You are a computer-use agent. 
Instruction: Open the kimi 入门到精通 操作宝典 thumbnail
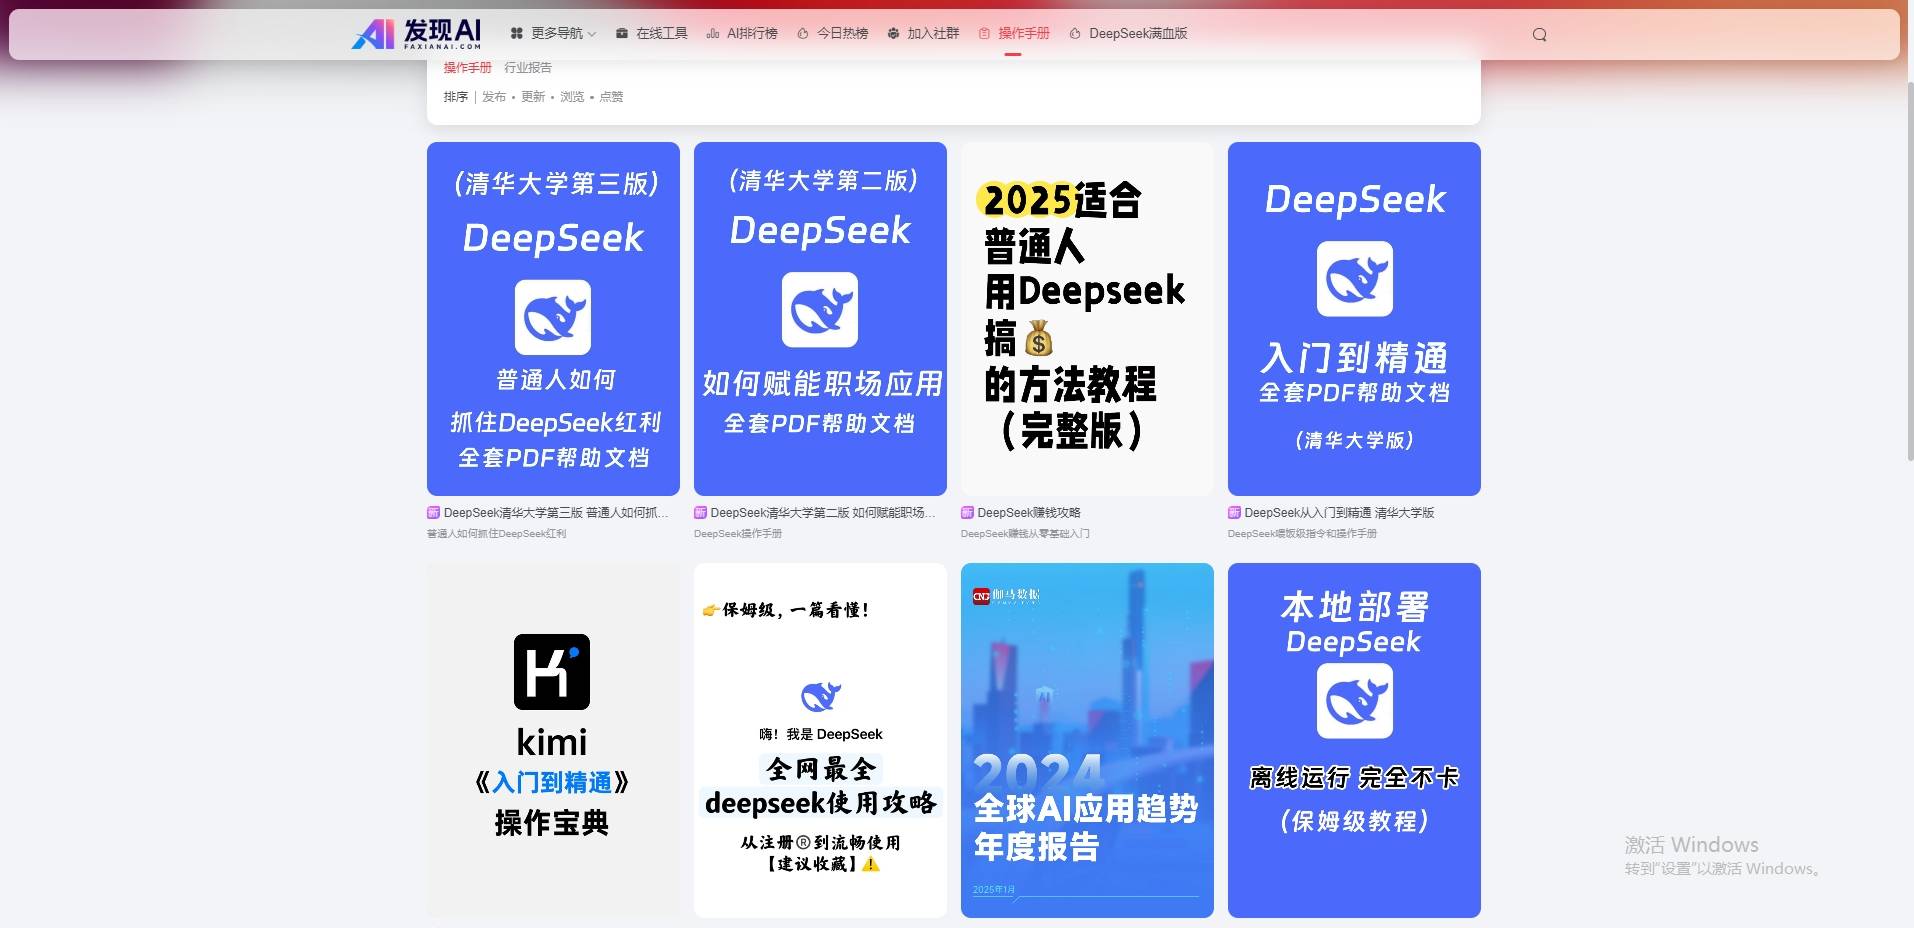click(x=553, y=740)
